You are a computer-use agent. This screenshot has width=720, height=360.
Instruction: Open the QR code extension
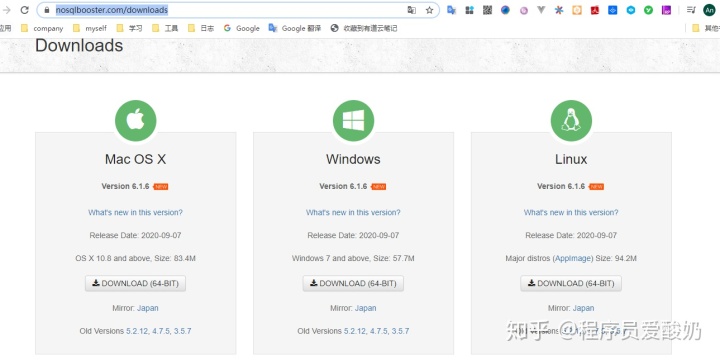(487, 10)
